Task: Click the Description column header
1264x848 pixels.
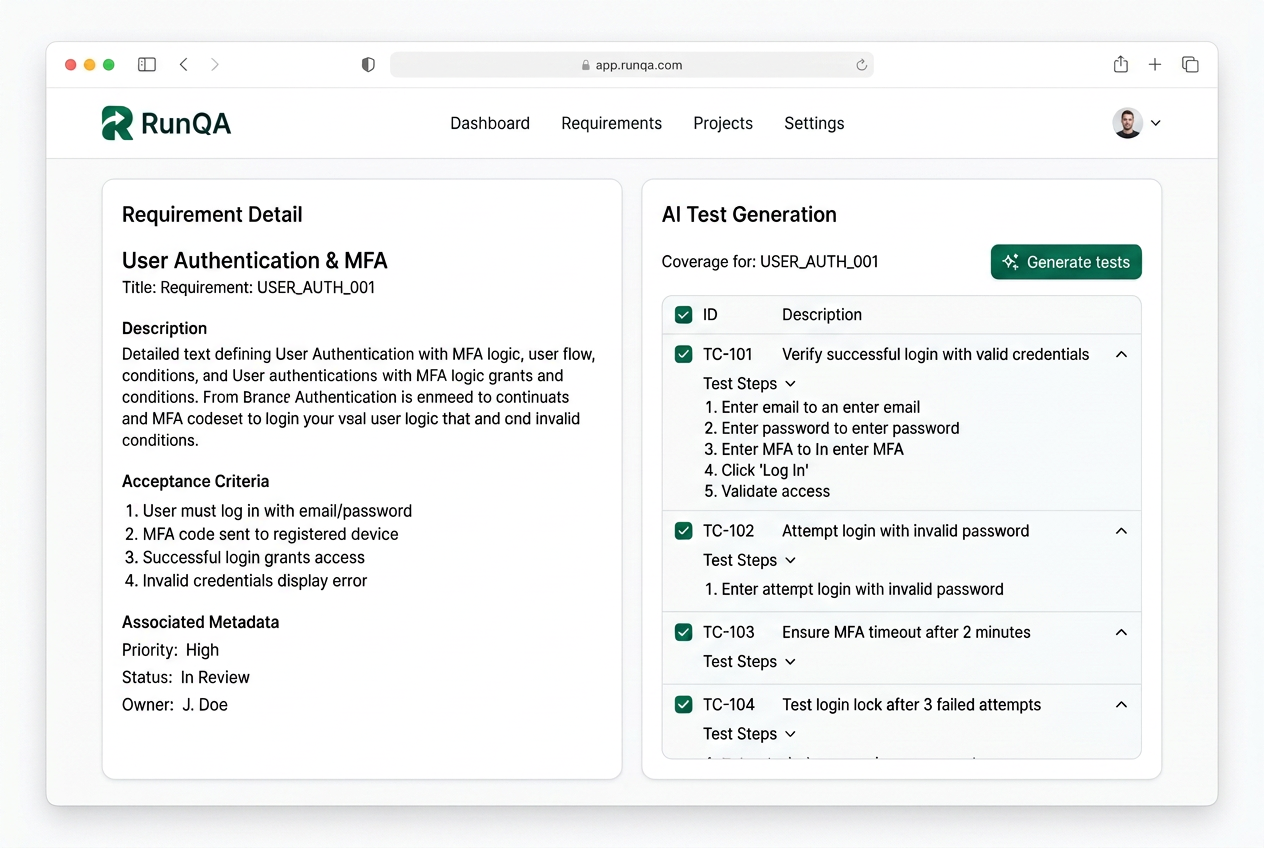Action: tap(822, 315)
